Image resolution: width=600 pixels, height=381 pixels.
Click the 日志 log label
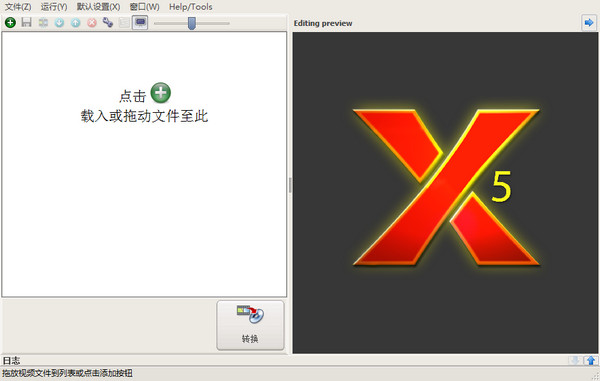point(11,360)
